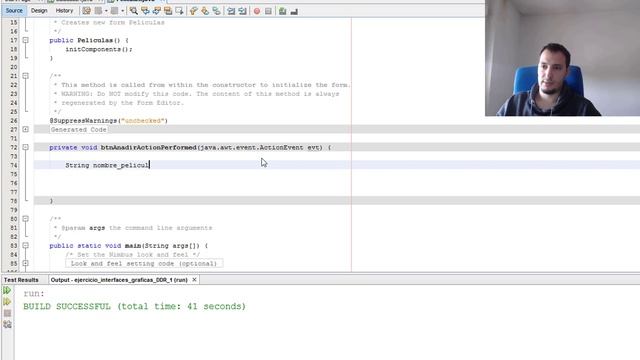
Task: Expand the Look and feel fold on line 85
Action: click(25, 263)
